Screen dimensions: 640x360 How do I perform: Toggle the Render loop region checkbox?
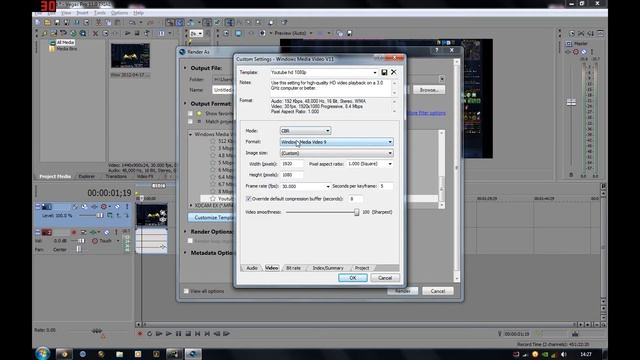coord(190,241)
